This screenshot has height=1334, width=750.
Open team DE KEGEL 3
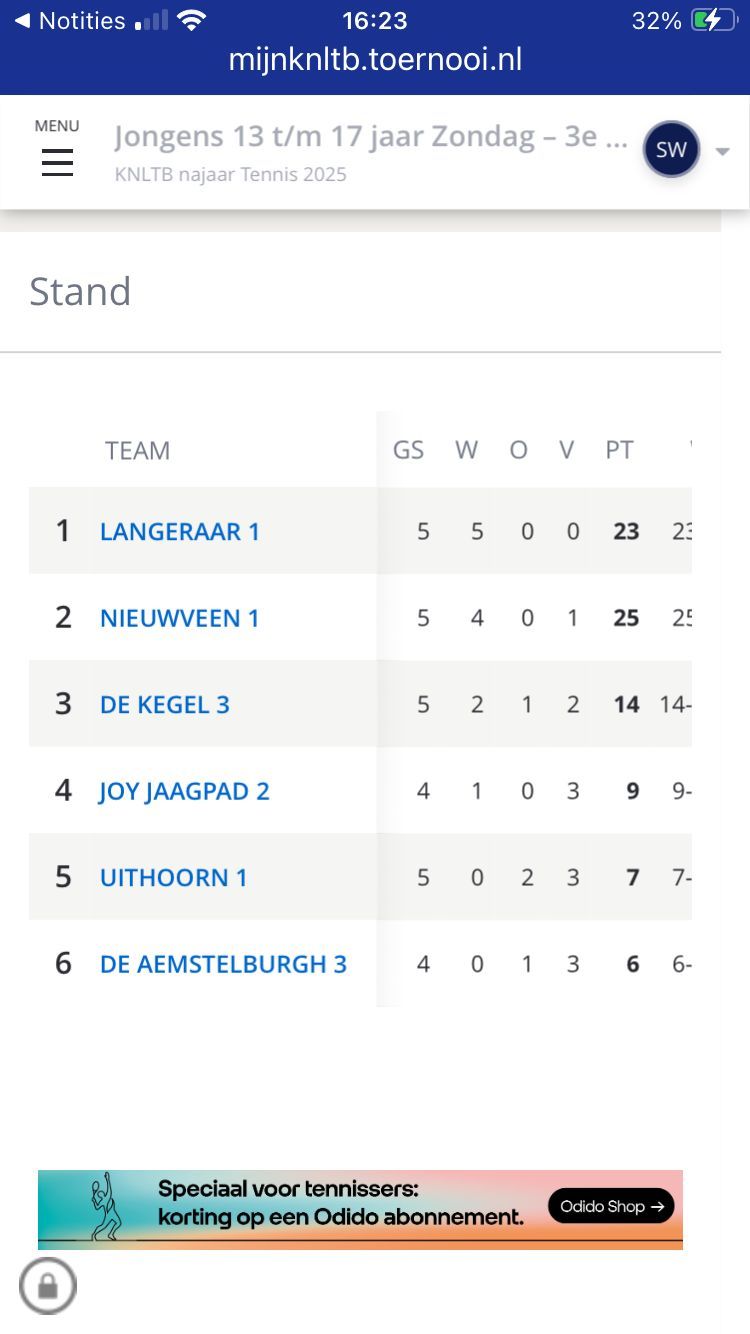tap(165, 704)
